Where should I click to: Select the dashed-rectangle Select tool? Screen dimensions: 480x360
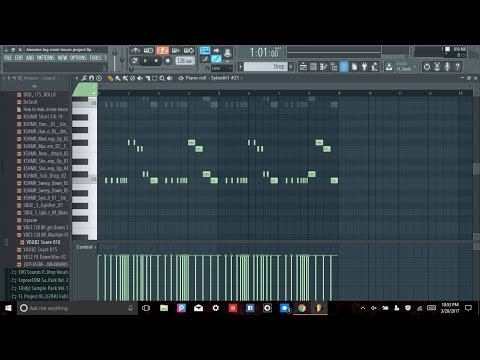tap(155, 78)
